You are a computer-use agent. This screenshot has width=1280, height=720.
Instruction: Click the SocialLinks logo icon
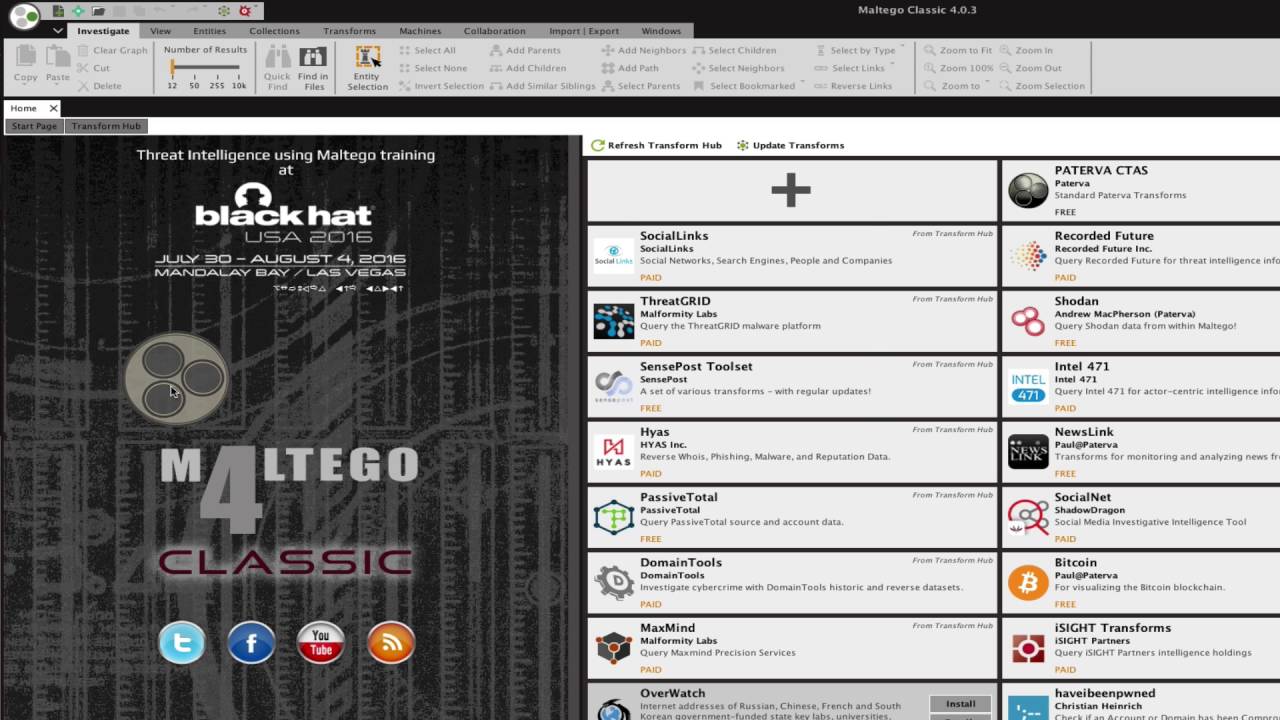coord(613,256)
